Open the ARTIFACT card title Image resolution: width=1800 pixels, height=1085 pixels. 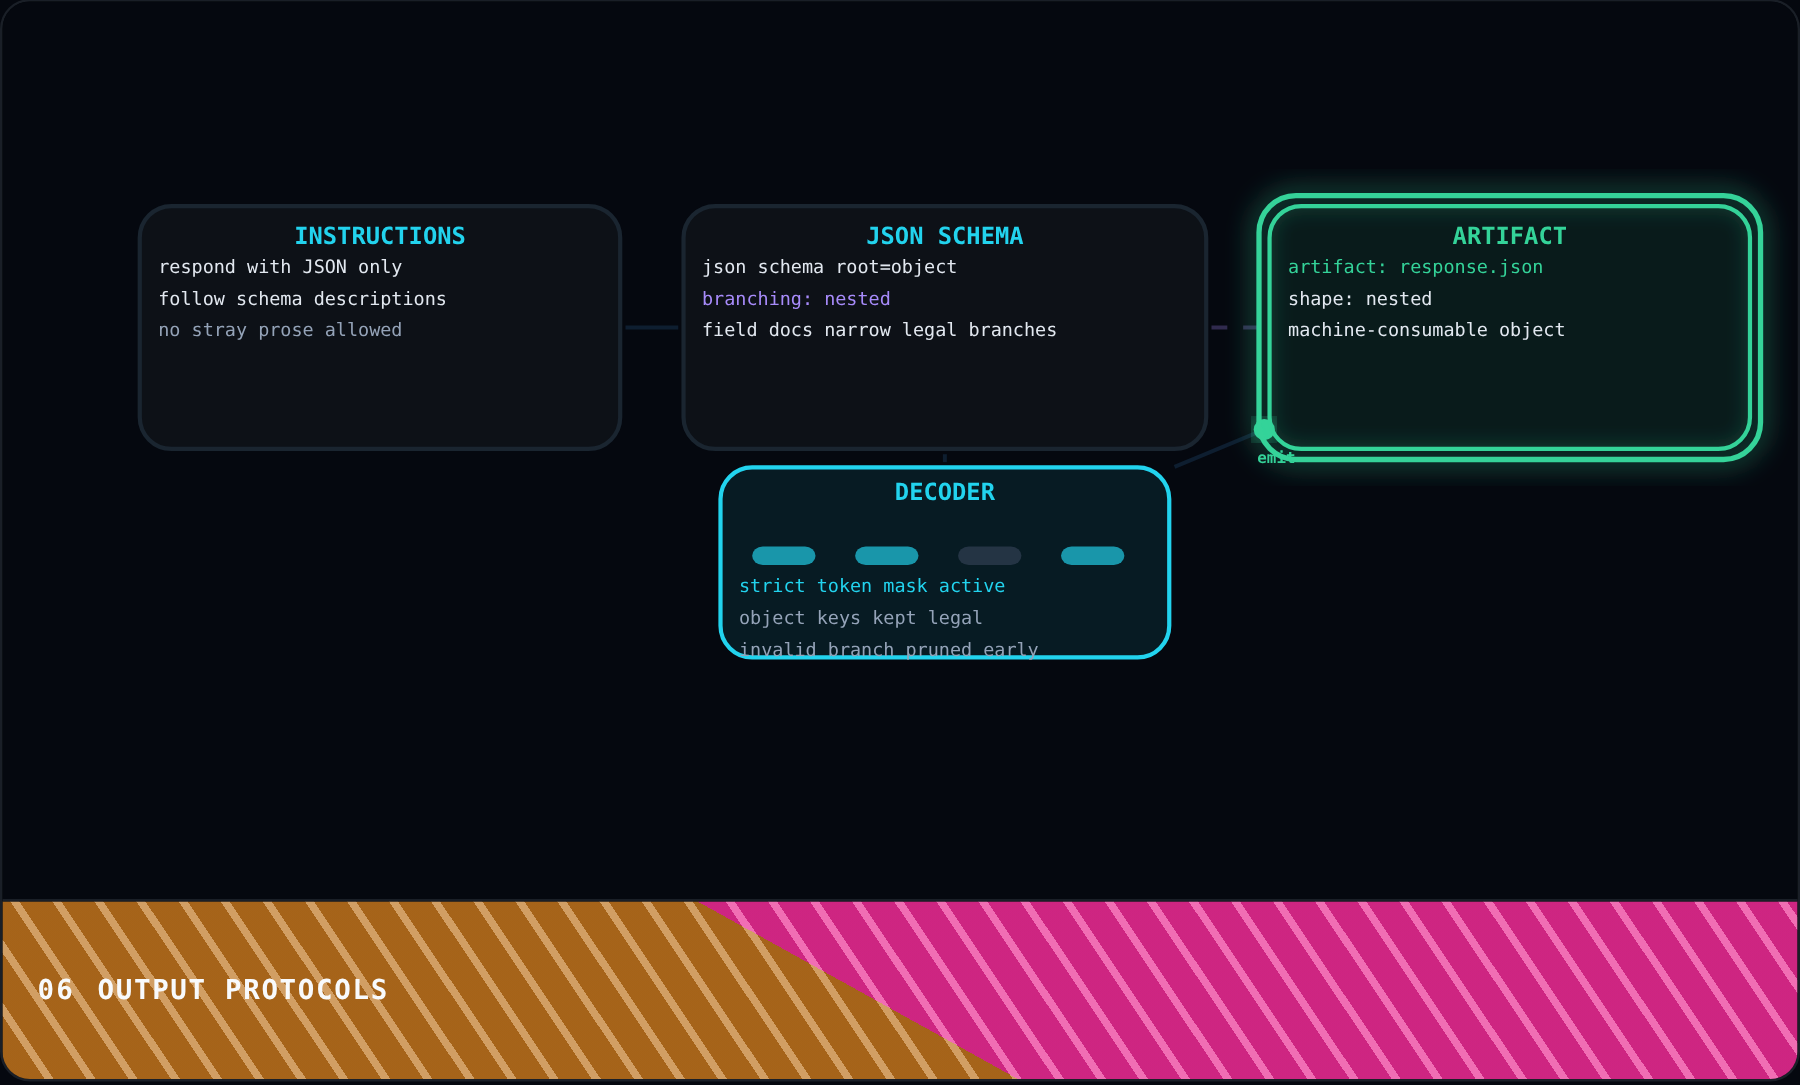[x=1509, y=236]
